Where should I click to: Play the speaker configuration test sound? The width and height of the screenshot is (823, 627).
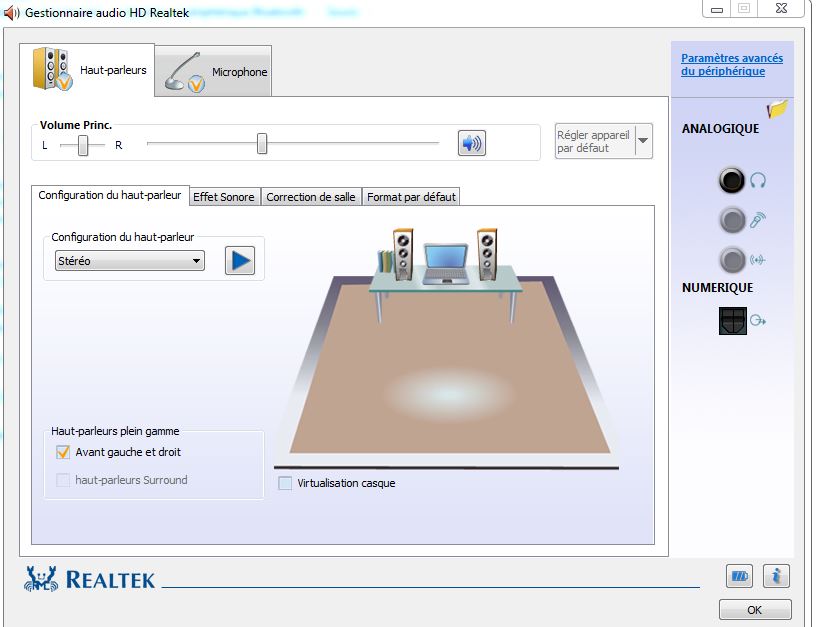tap(240, 260)
